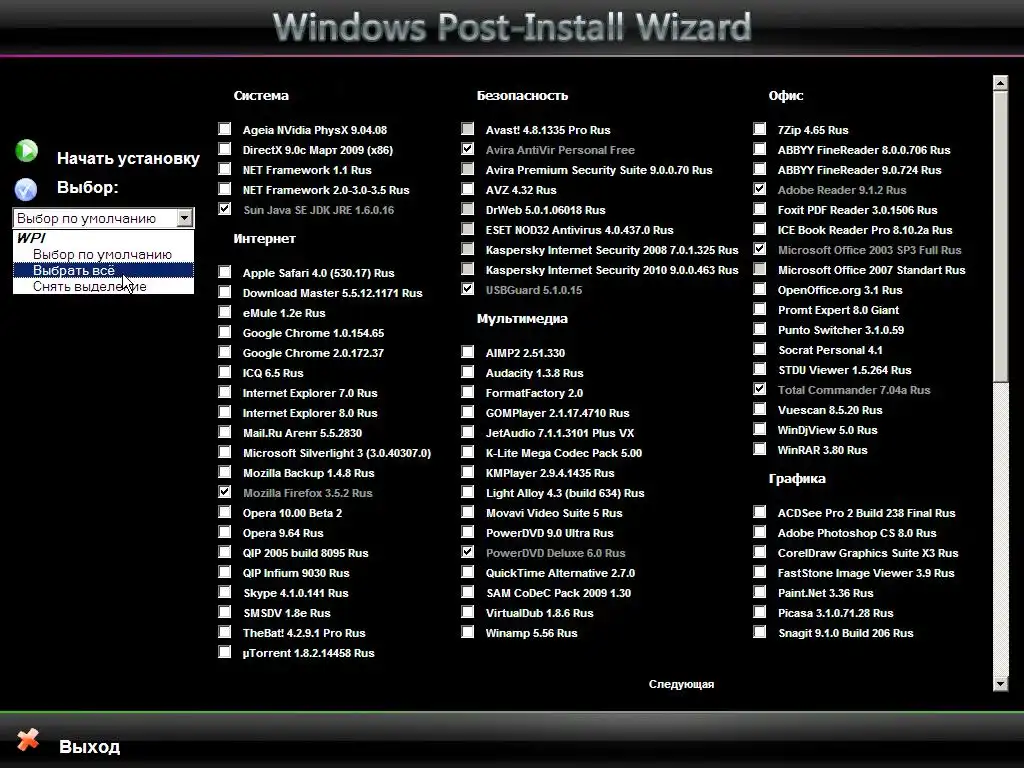This screenshot has height=768, width=1024.
Task: Tick OpenOffice.org 3.1 Rus checkbox
Action: pyautogui.click(x=760, y=289)
